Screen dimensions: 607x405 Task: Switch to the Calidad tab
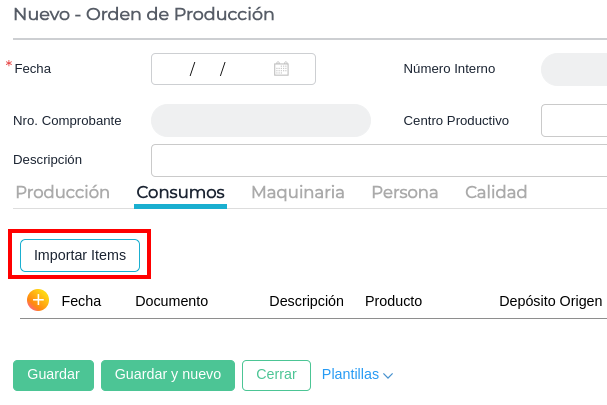(x=495, y=192)
